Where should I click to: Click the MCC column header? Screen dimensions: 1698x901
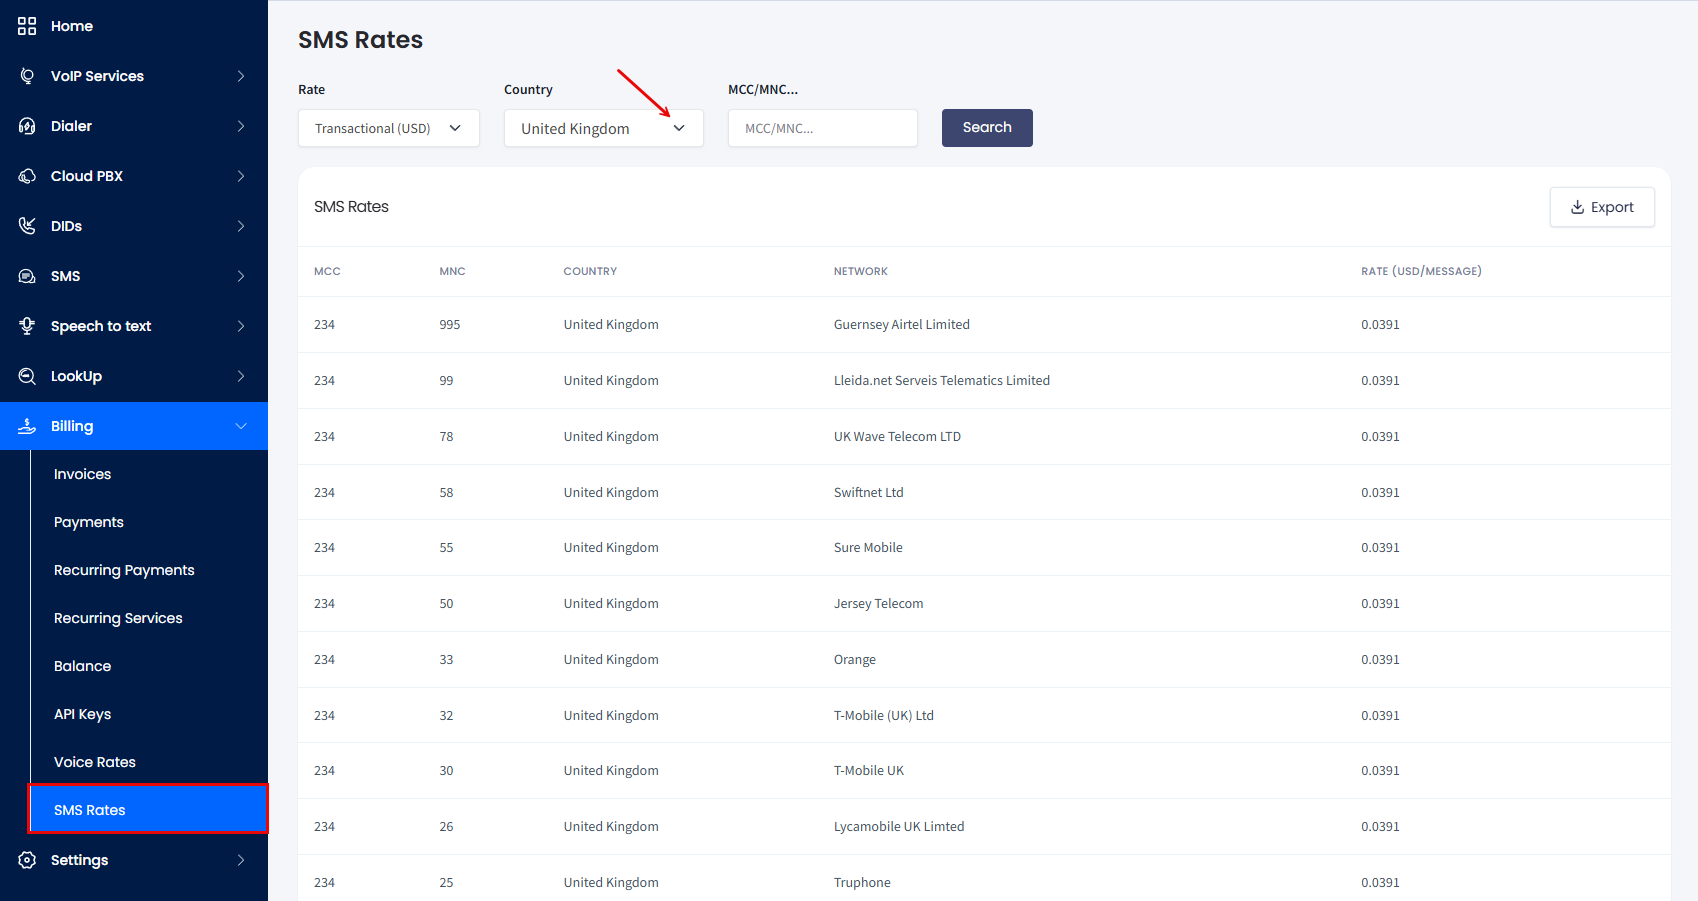click(x=327, y=271)
